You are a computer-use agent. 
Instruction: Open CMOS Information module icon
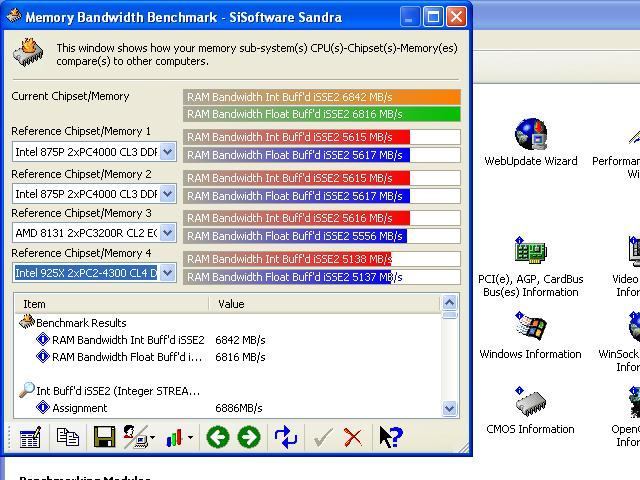click(531, 411)
